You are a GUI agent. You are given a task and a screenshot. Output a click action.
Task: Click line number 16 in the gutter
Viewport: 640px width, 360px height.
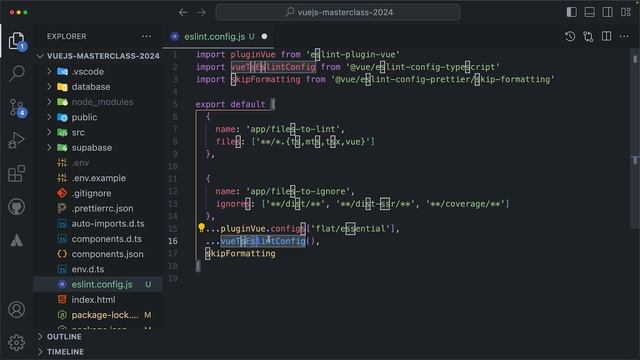(x=173, y=241)
